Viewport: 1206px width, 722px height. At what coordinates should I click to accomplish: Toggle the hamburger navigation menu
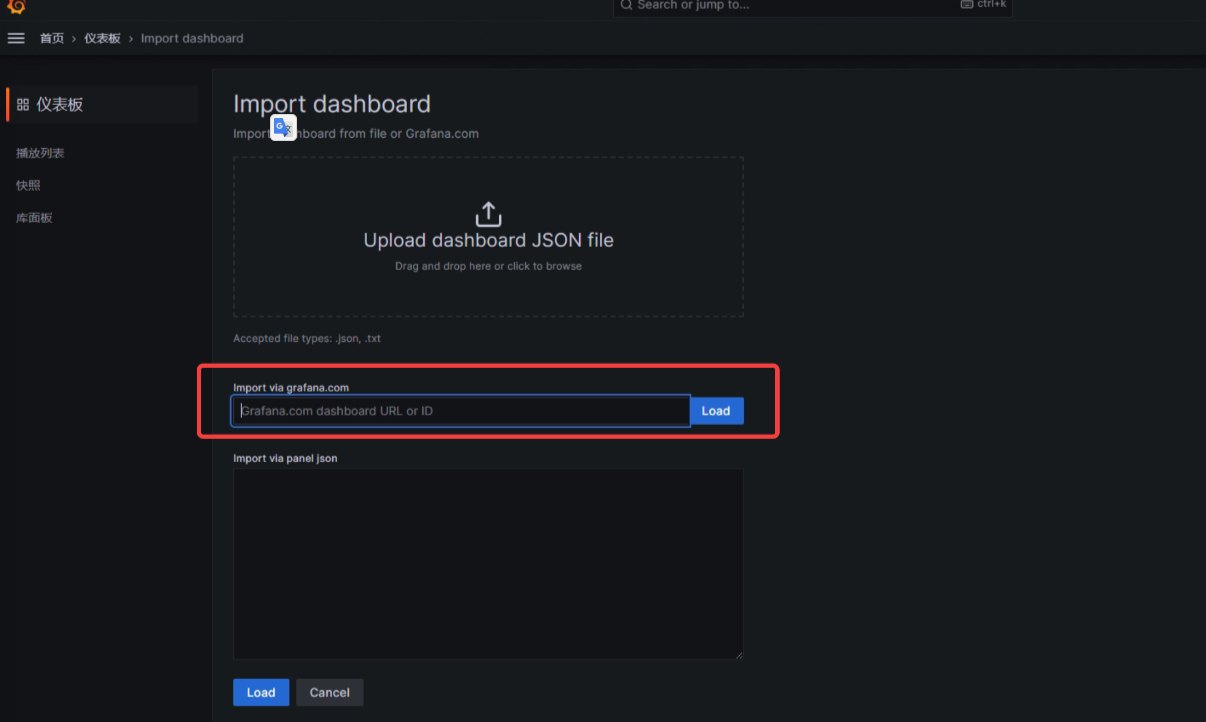pyautogui.click(x=16, y=38)
